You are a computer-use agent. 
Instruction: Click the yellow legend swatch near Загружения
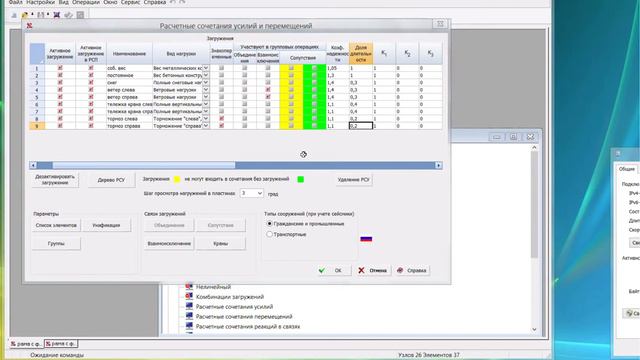(x=177, y=179)
